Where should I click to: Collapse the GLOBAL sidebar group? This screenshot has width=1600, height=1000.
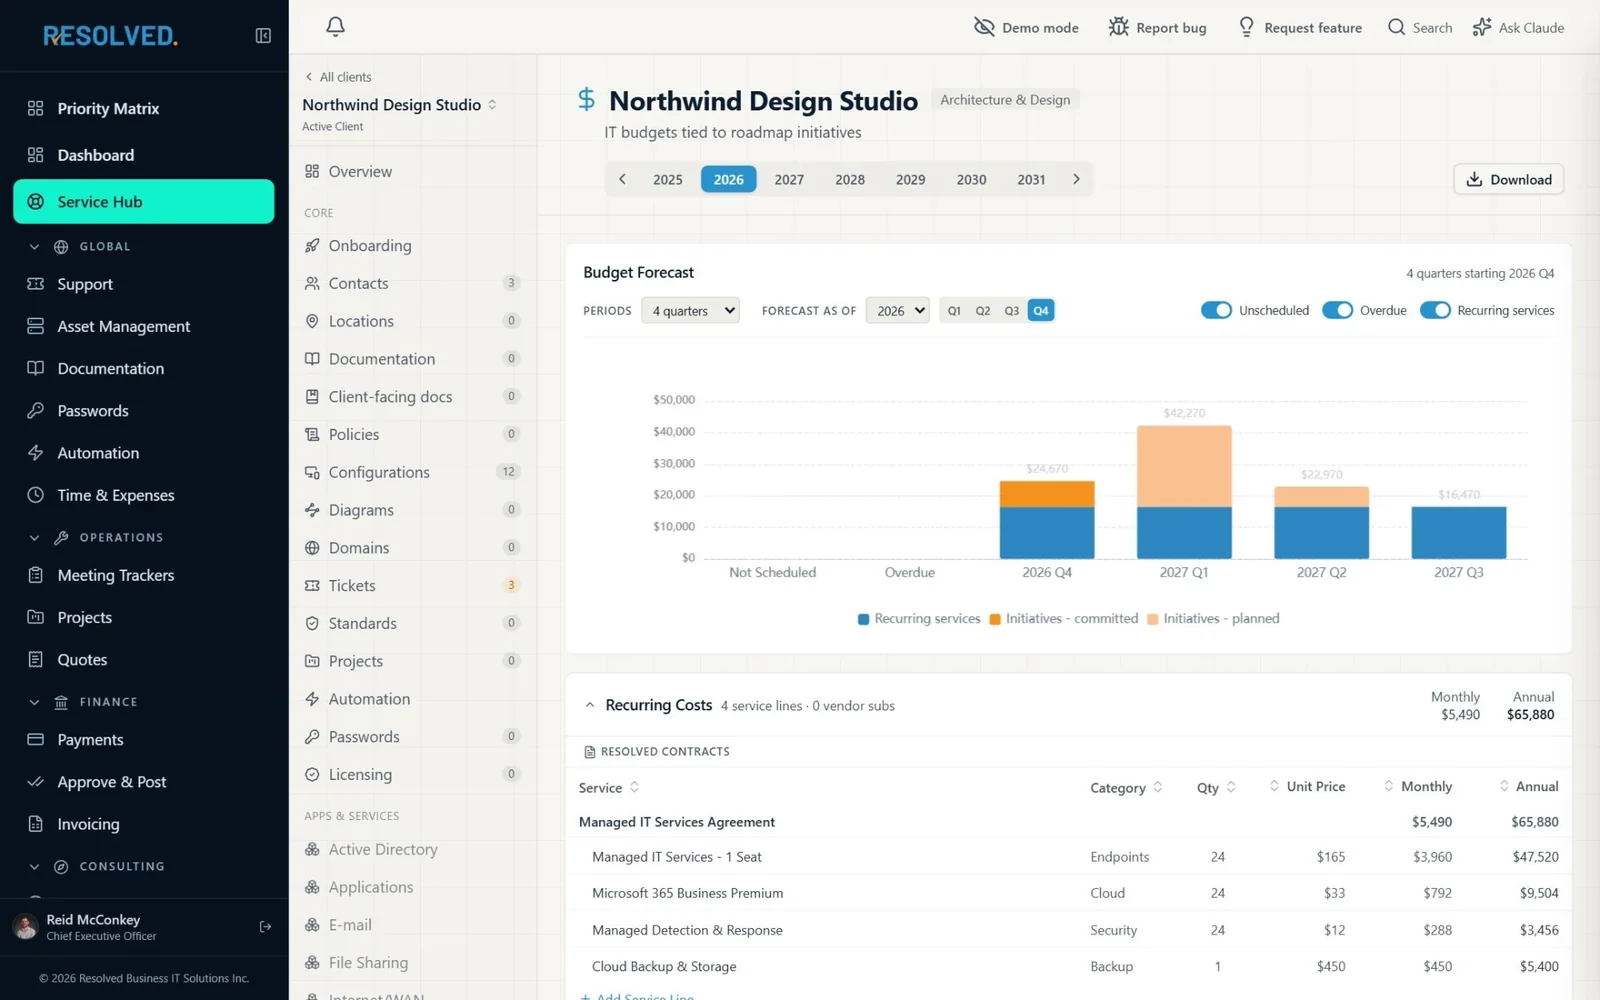tap(35, 246)
